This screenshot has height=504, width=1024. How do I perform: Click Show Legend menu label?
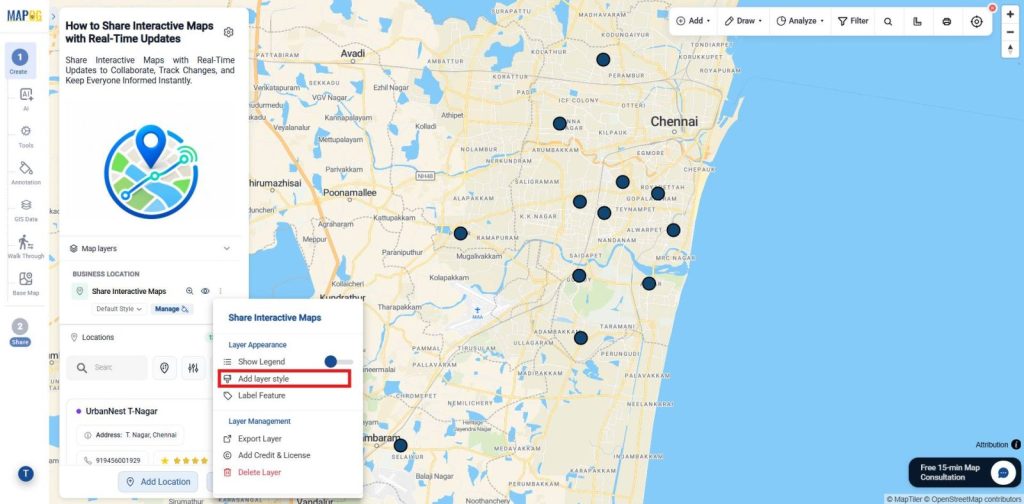[x=261, y=362]
